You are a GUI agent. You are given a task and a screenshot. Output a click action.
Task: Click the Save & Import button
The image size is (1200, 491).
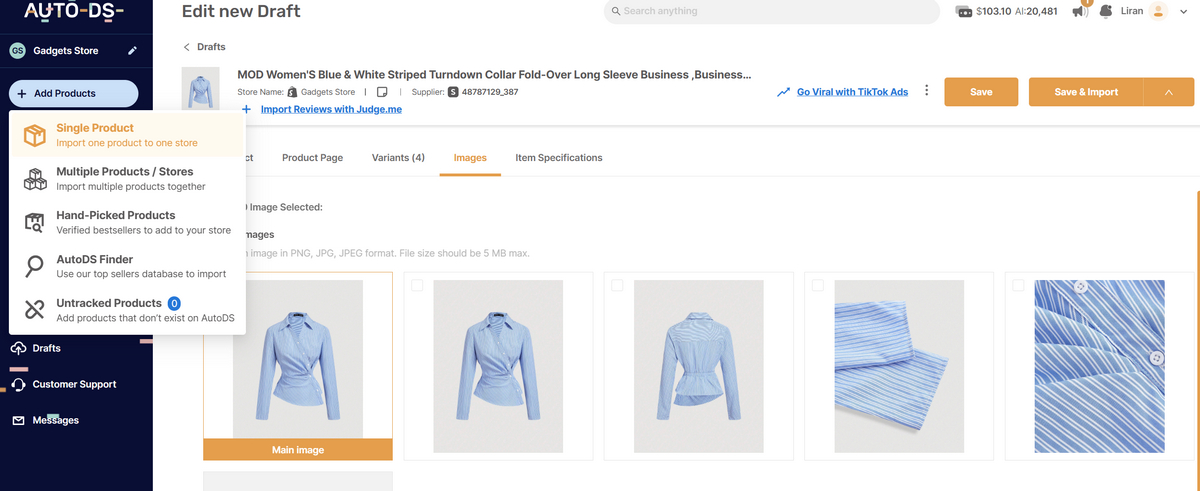[x=1086, y=92]
